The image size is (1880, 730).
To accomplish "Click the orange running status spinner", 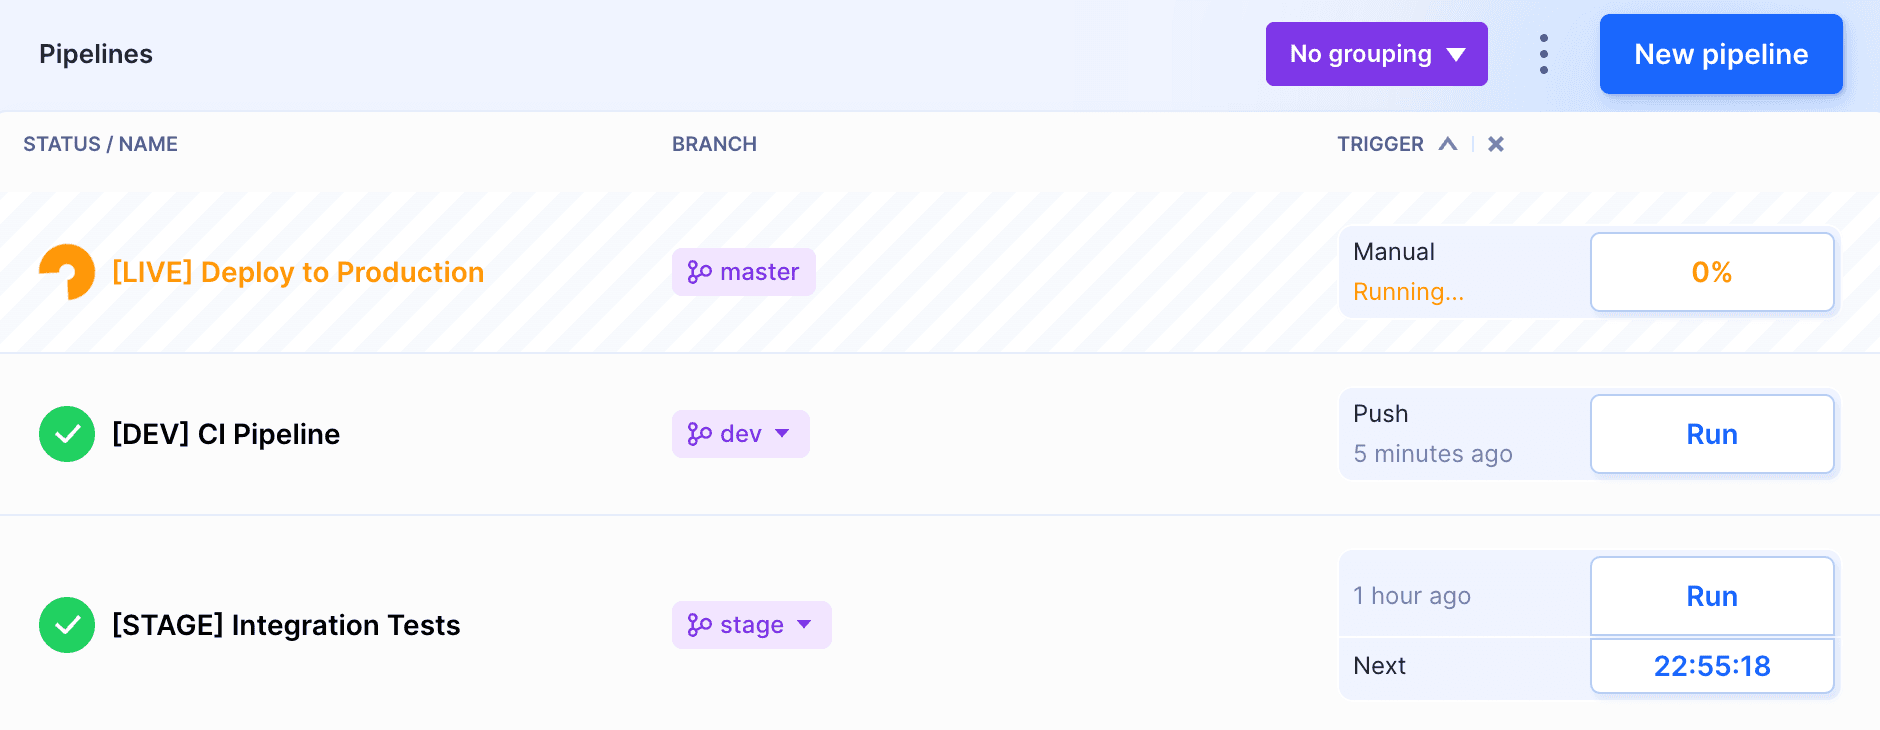I will pos(66,271).
